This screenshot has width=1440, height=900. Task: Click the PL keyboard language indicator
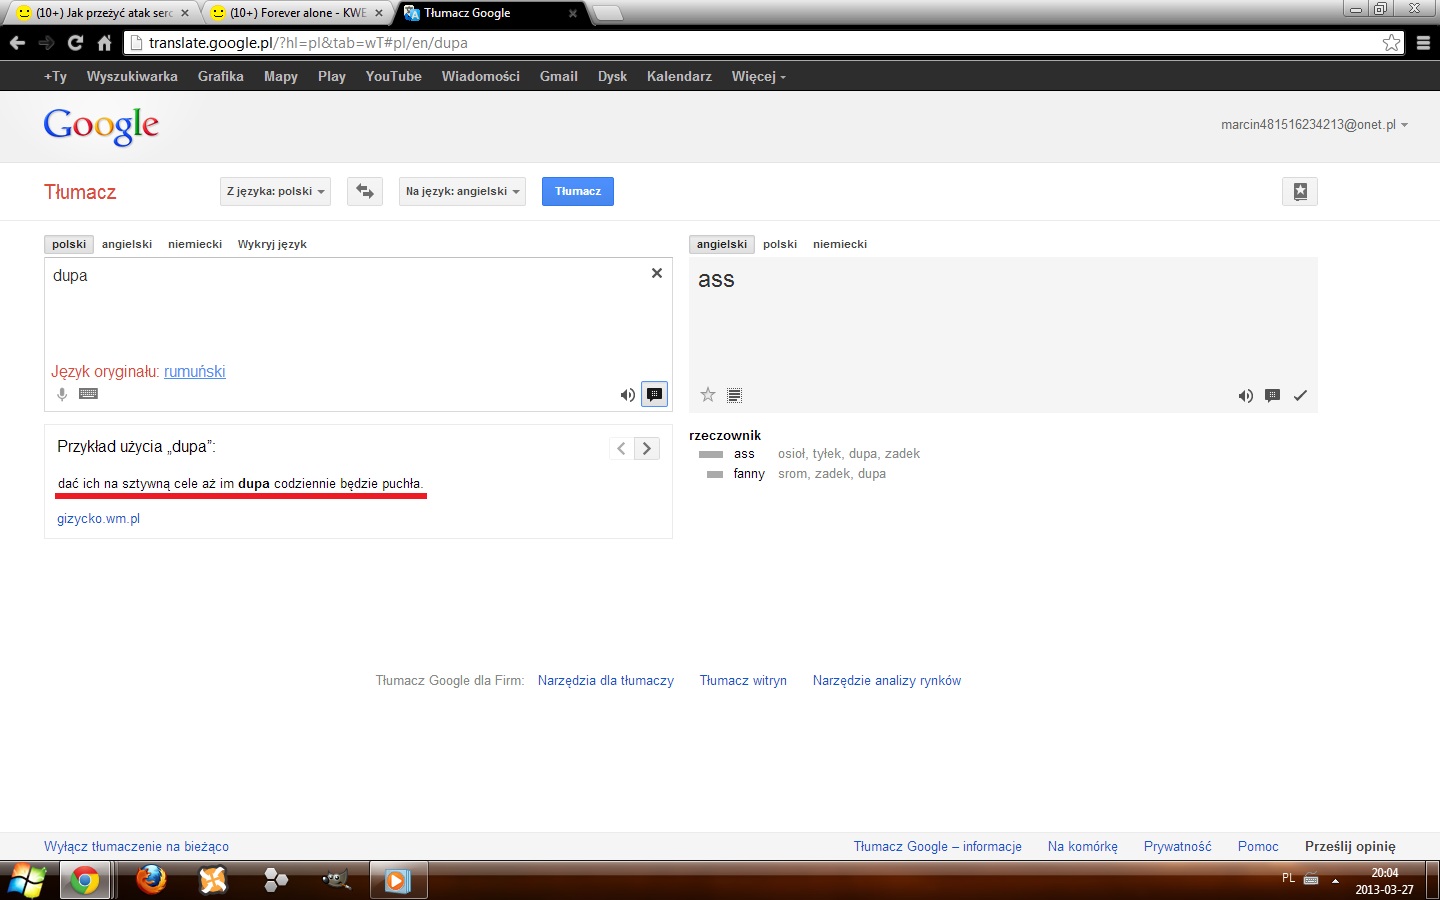[1288, 878]
